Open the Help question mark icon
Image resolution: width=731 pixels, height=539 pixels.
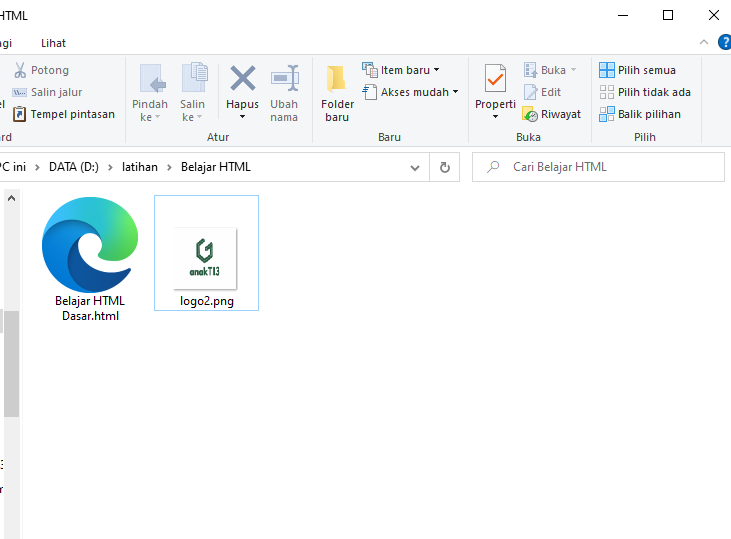tap(724, 42)
